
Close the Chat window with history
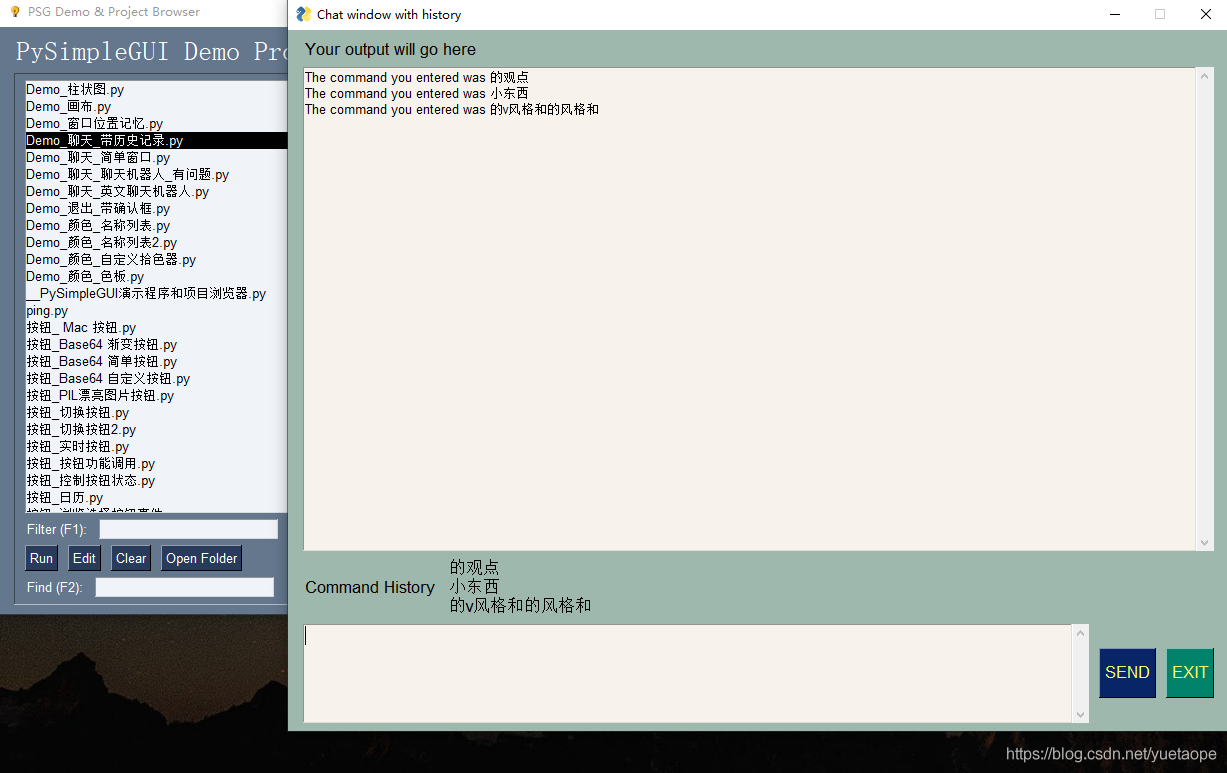click(1205, 14)
